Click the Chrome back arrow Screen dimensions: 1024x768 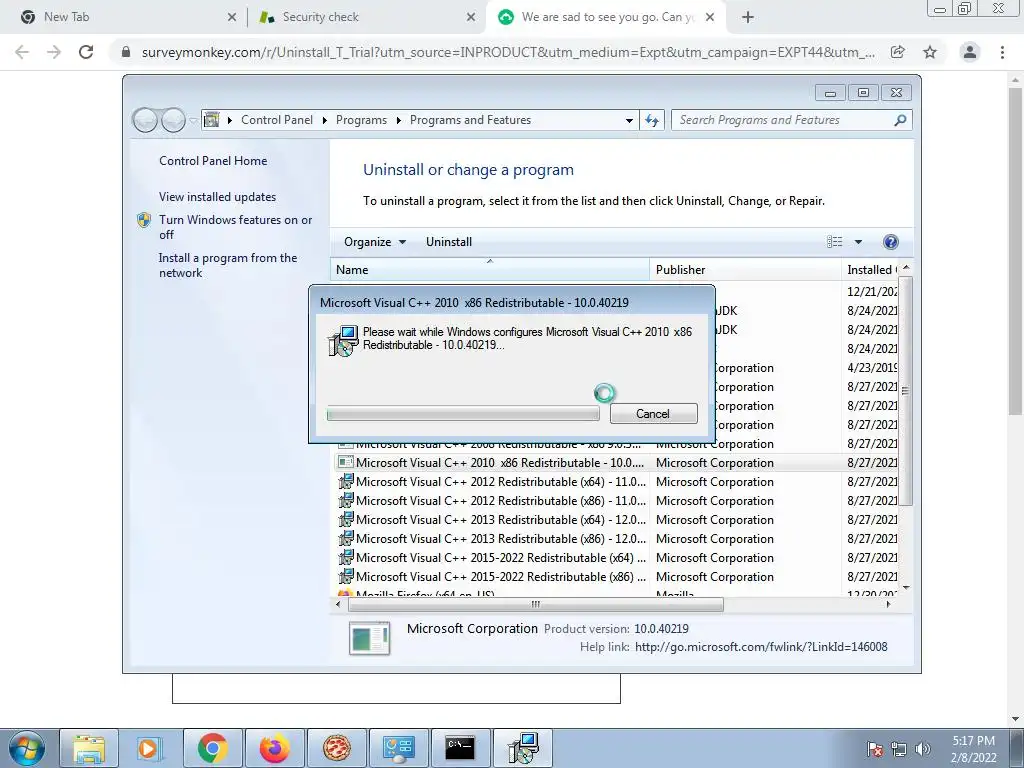[22, 52]
